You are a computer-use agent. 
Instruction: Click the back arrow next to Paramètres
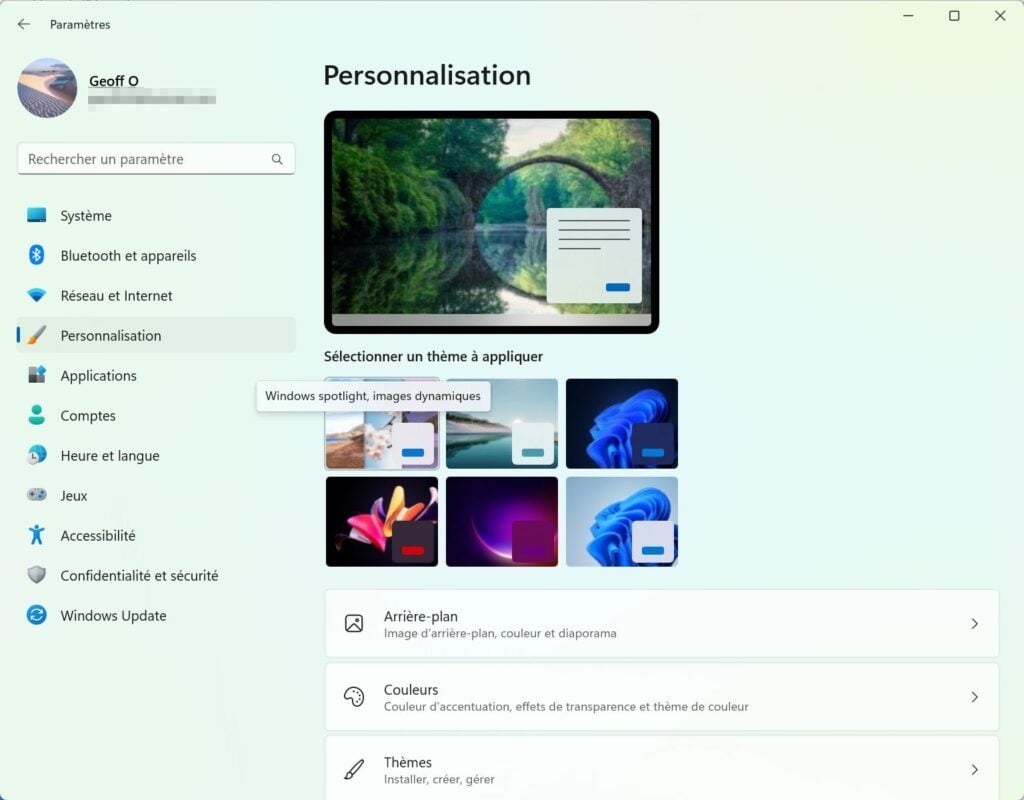pyautogui.click(x=24, y=24)
